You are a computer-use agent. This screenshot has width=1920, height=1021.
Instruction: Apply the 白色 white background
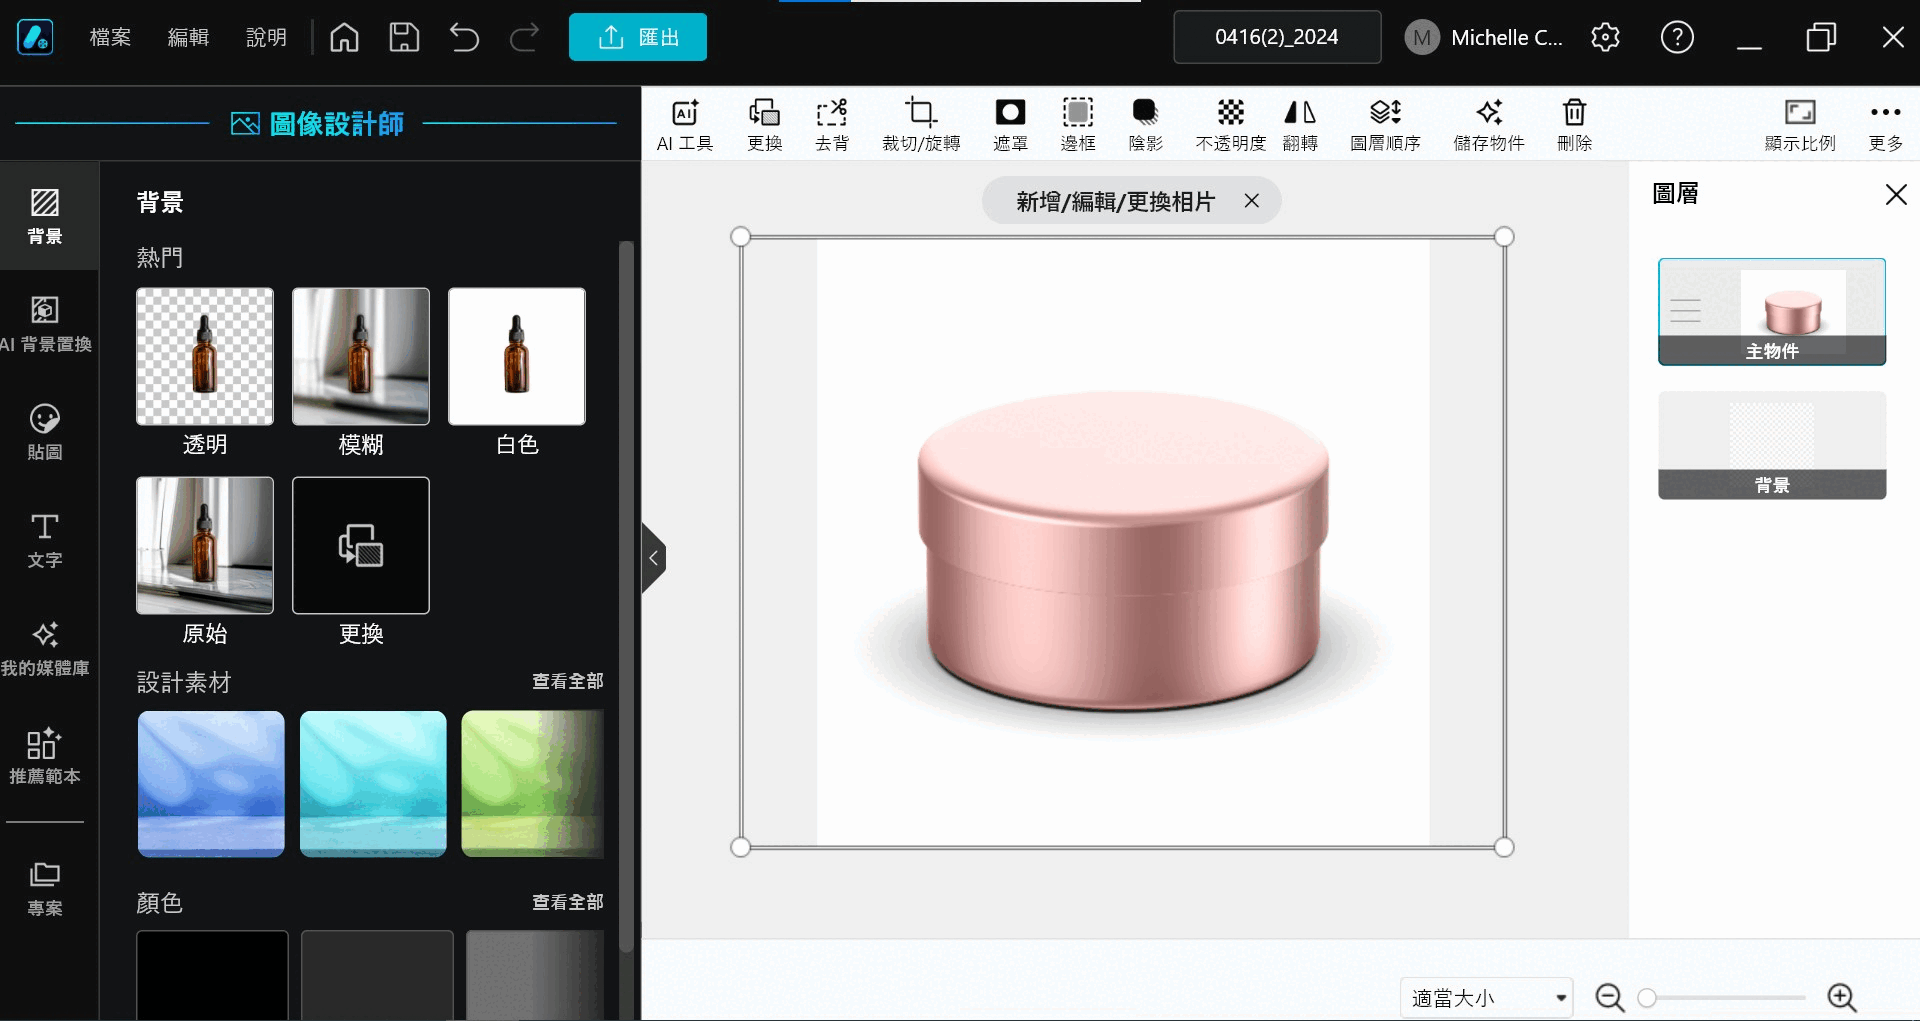516,356
